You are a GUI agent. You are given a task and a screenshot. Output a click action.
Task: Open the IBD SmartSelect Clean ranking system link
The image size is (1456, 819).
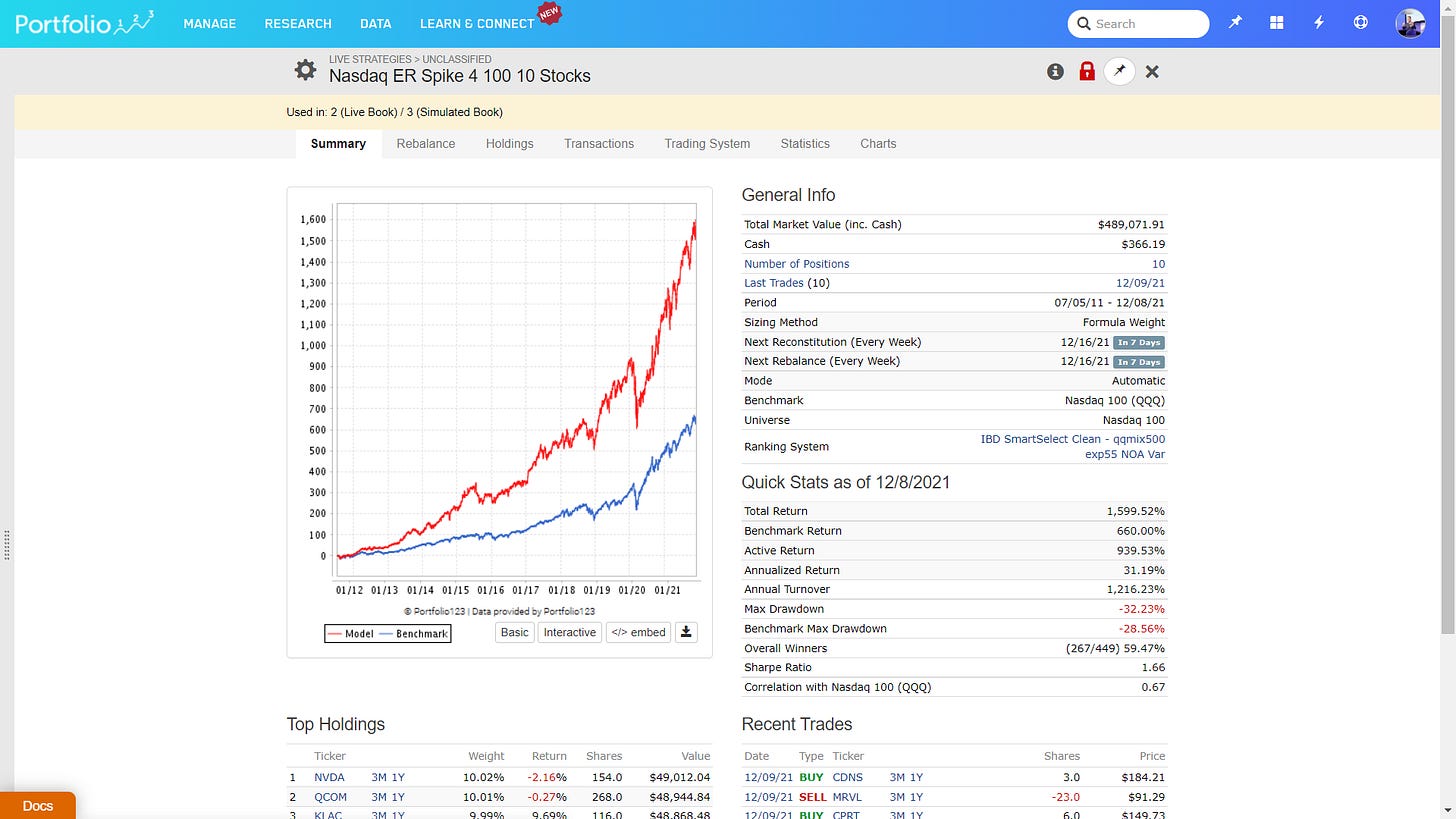click(x=1073, y=446)
